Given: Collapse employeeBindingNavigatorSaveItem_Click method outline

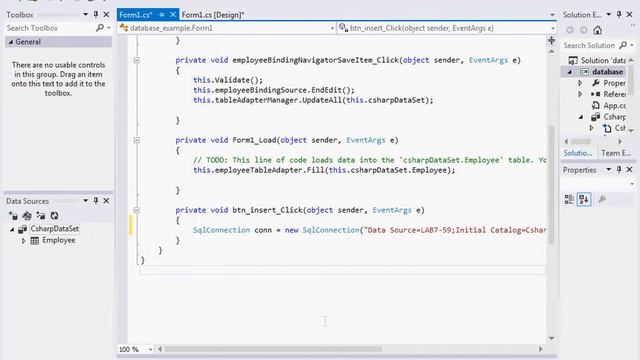Looking at the screenshot, I should (136, 60).
